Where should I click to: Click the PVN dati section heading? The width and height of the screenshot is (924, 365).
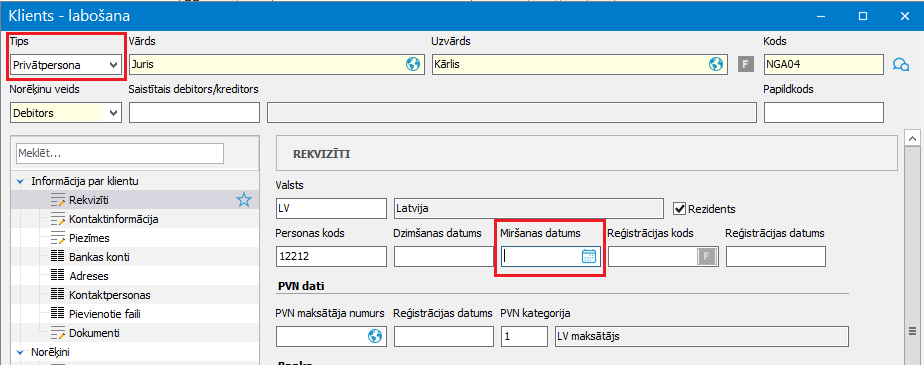coord(301,286)
